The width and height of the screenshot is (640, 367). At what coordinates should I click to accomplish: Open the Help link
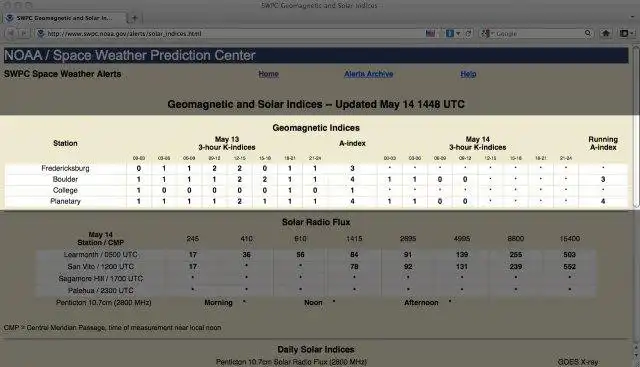coord(468,74)
